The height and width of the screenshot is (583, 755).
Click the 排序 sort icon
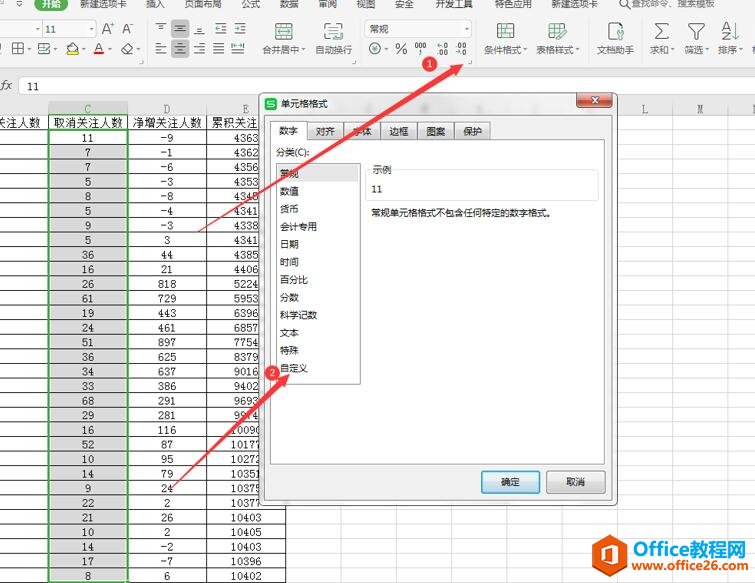click(x=728, y=32)
